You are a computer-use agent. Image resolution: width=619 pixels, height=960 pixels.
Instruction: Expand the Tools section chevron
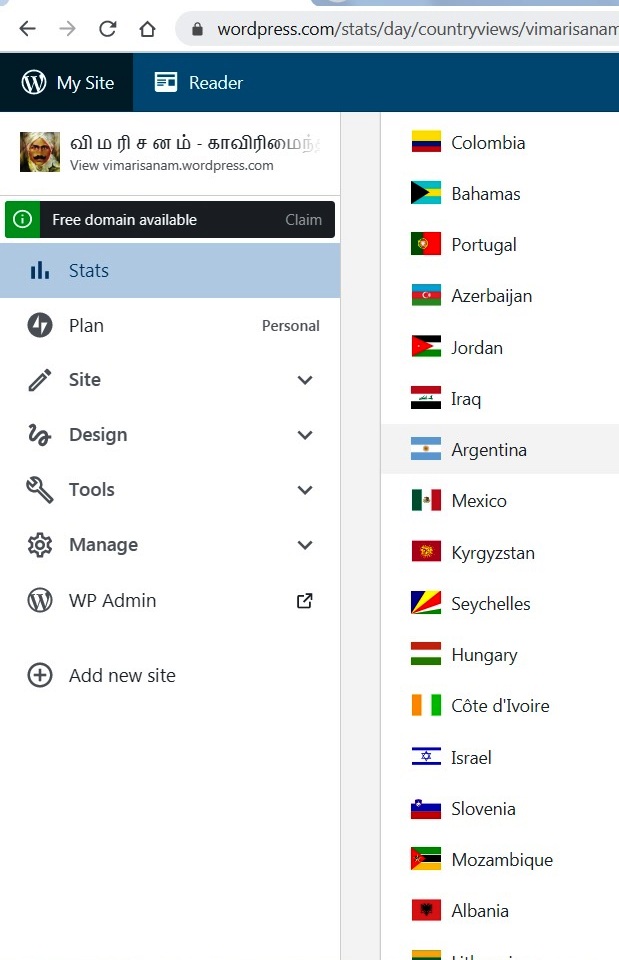(x=305, y=490)
